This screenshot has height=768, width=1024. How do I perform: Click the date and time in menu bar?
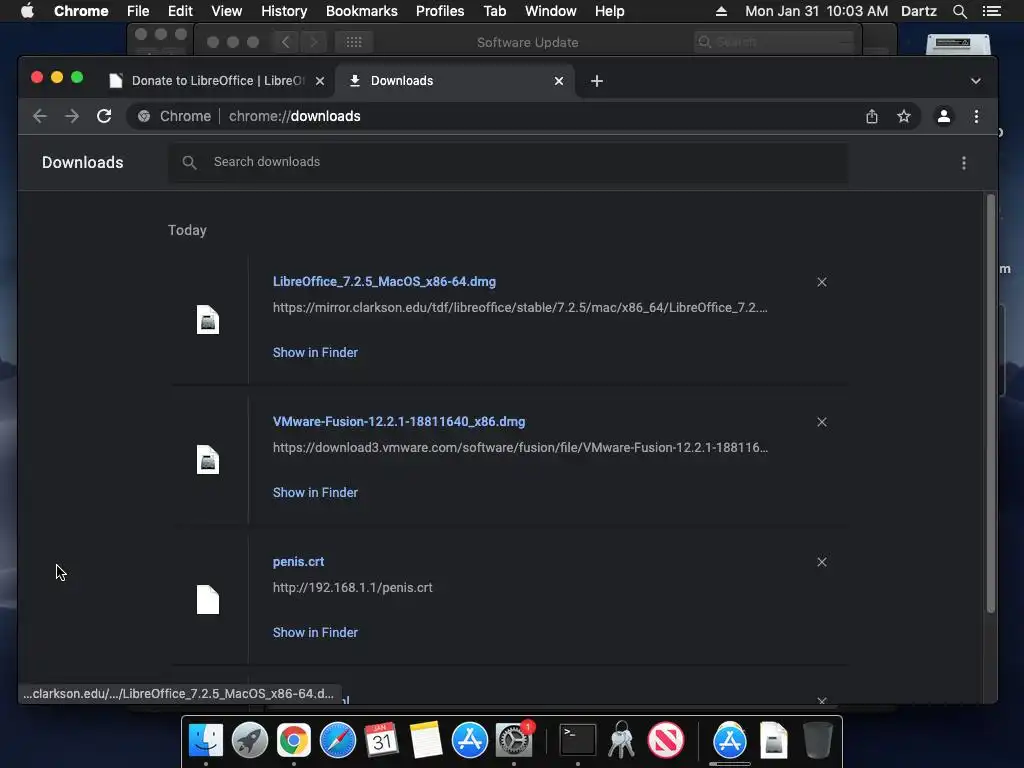(816, 11)
